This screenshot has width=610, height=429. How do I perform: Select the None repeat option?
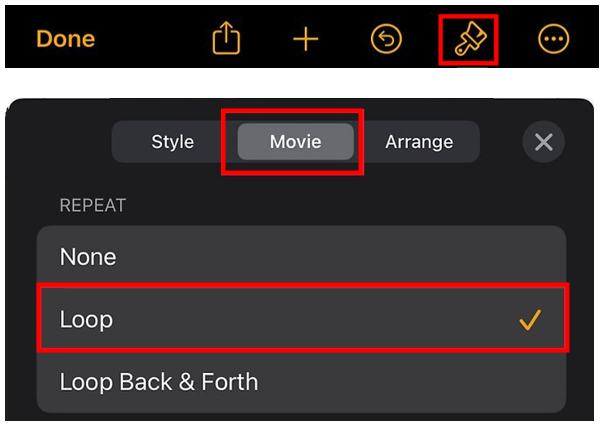[x=301, y=257]
